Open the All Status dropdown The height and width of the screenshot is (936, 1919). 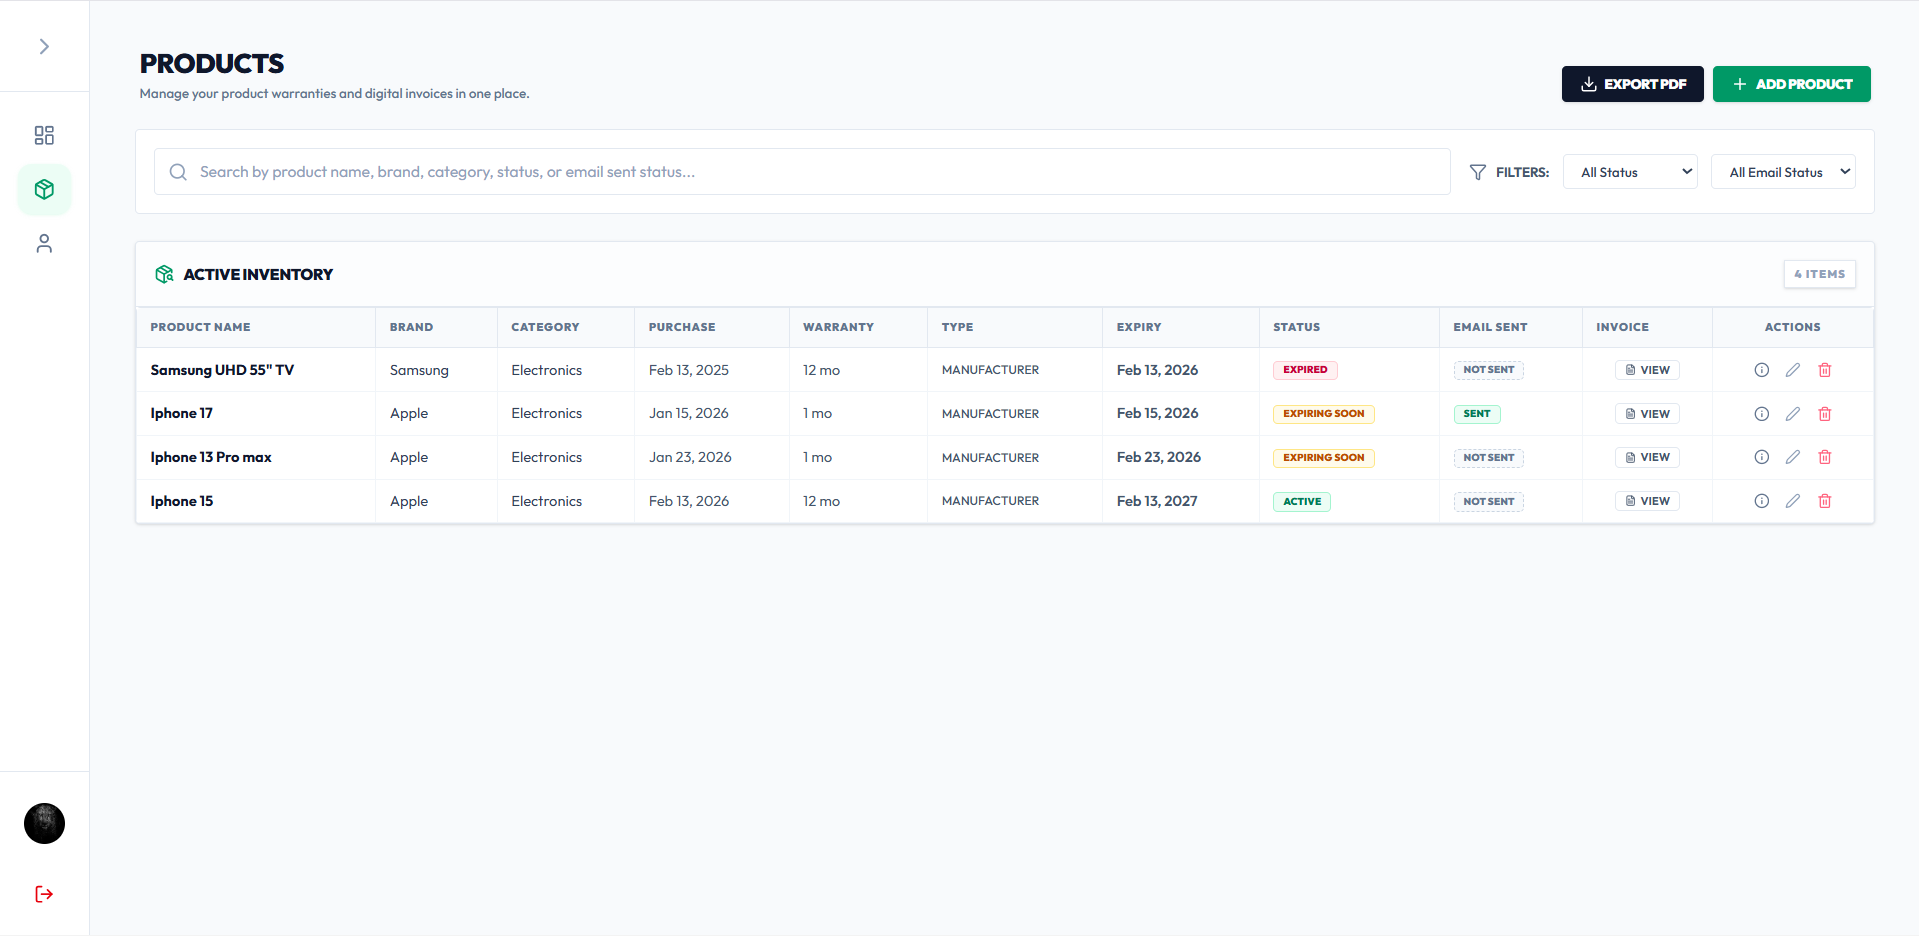point(1630,172)
